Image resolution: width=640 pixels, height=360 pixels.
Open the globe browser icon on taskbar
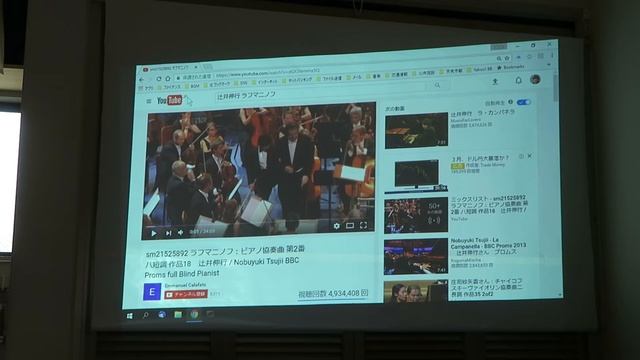(x=162, y=315)
